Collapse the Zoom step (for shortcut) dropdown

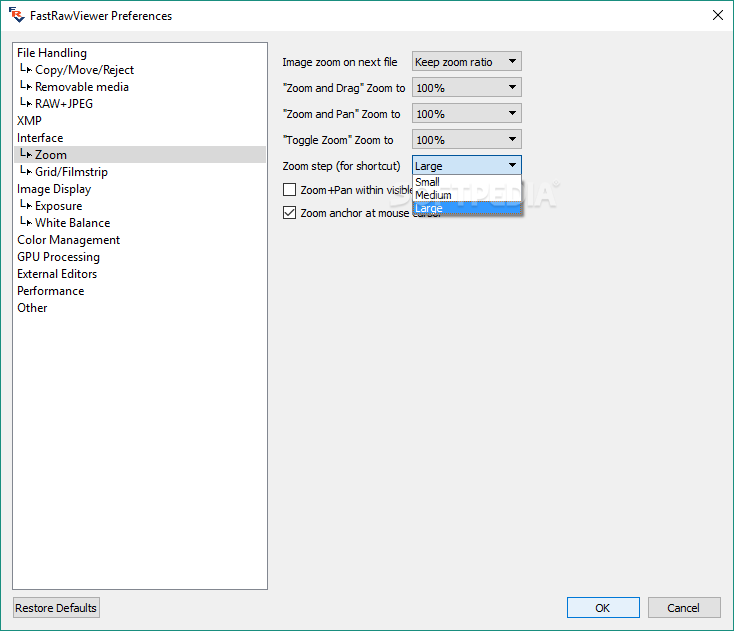467,165
